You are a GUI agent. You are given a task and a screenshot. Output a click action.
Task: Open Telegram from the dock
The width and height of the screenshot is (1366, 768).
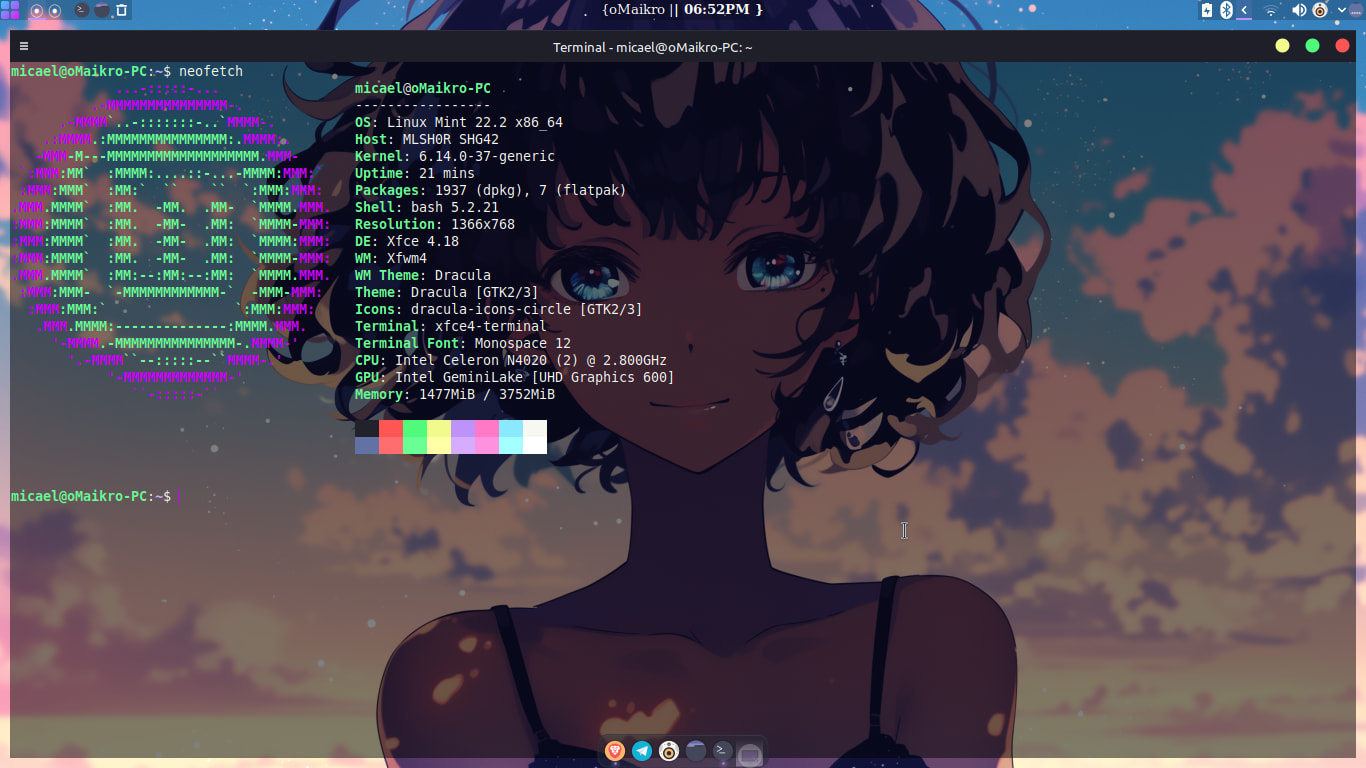coord(642,751)
